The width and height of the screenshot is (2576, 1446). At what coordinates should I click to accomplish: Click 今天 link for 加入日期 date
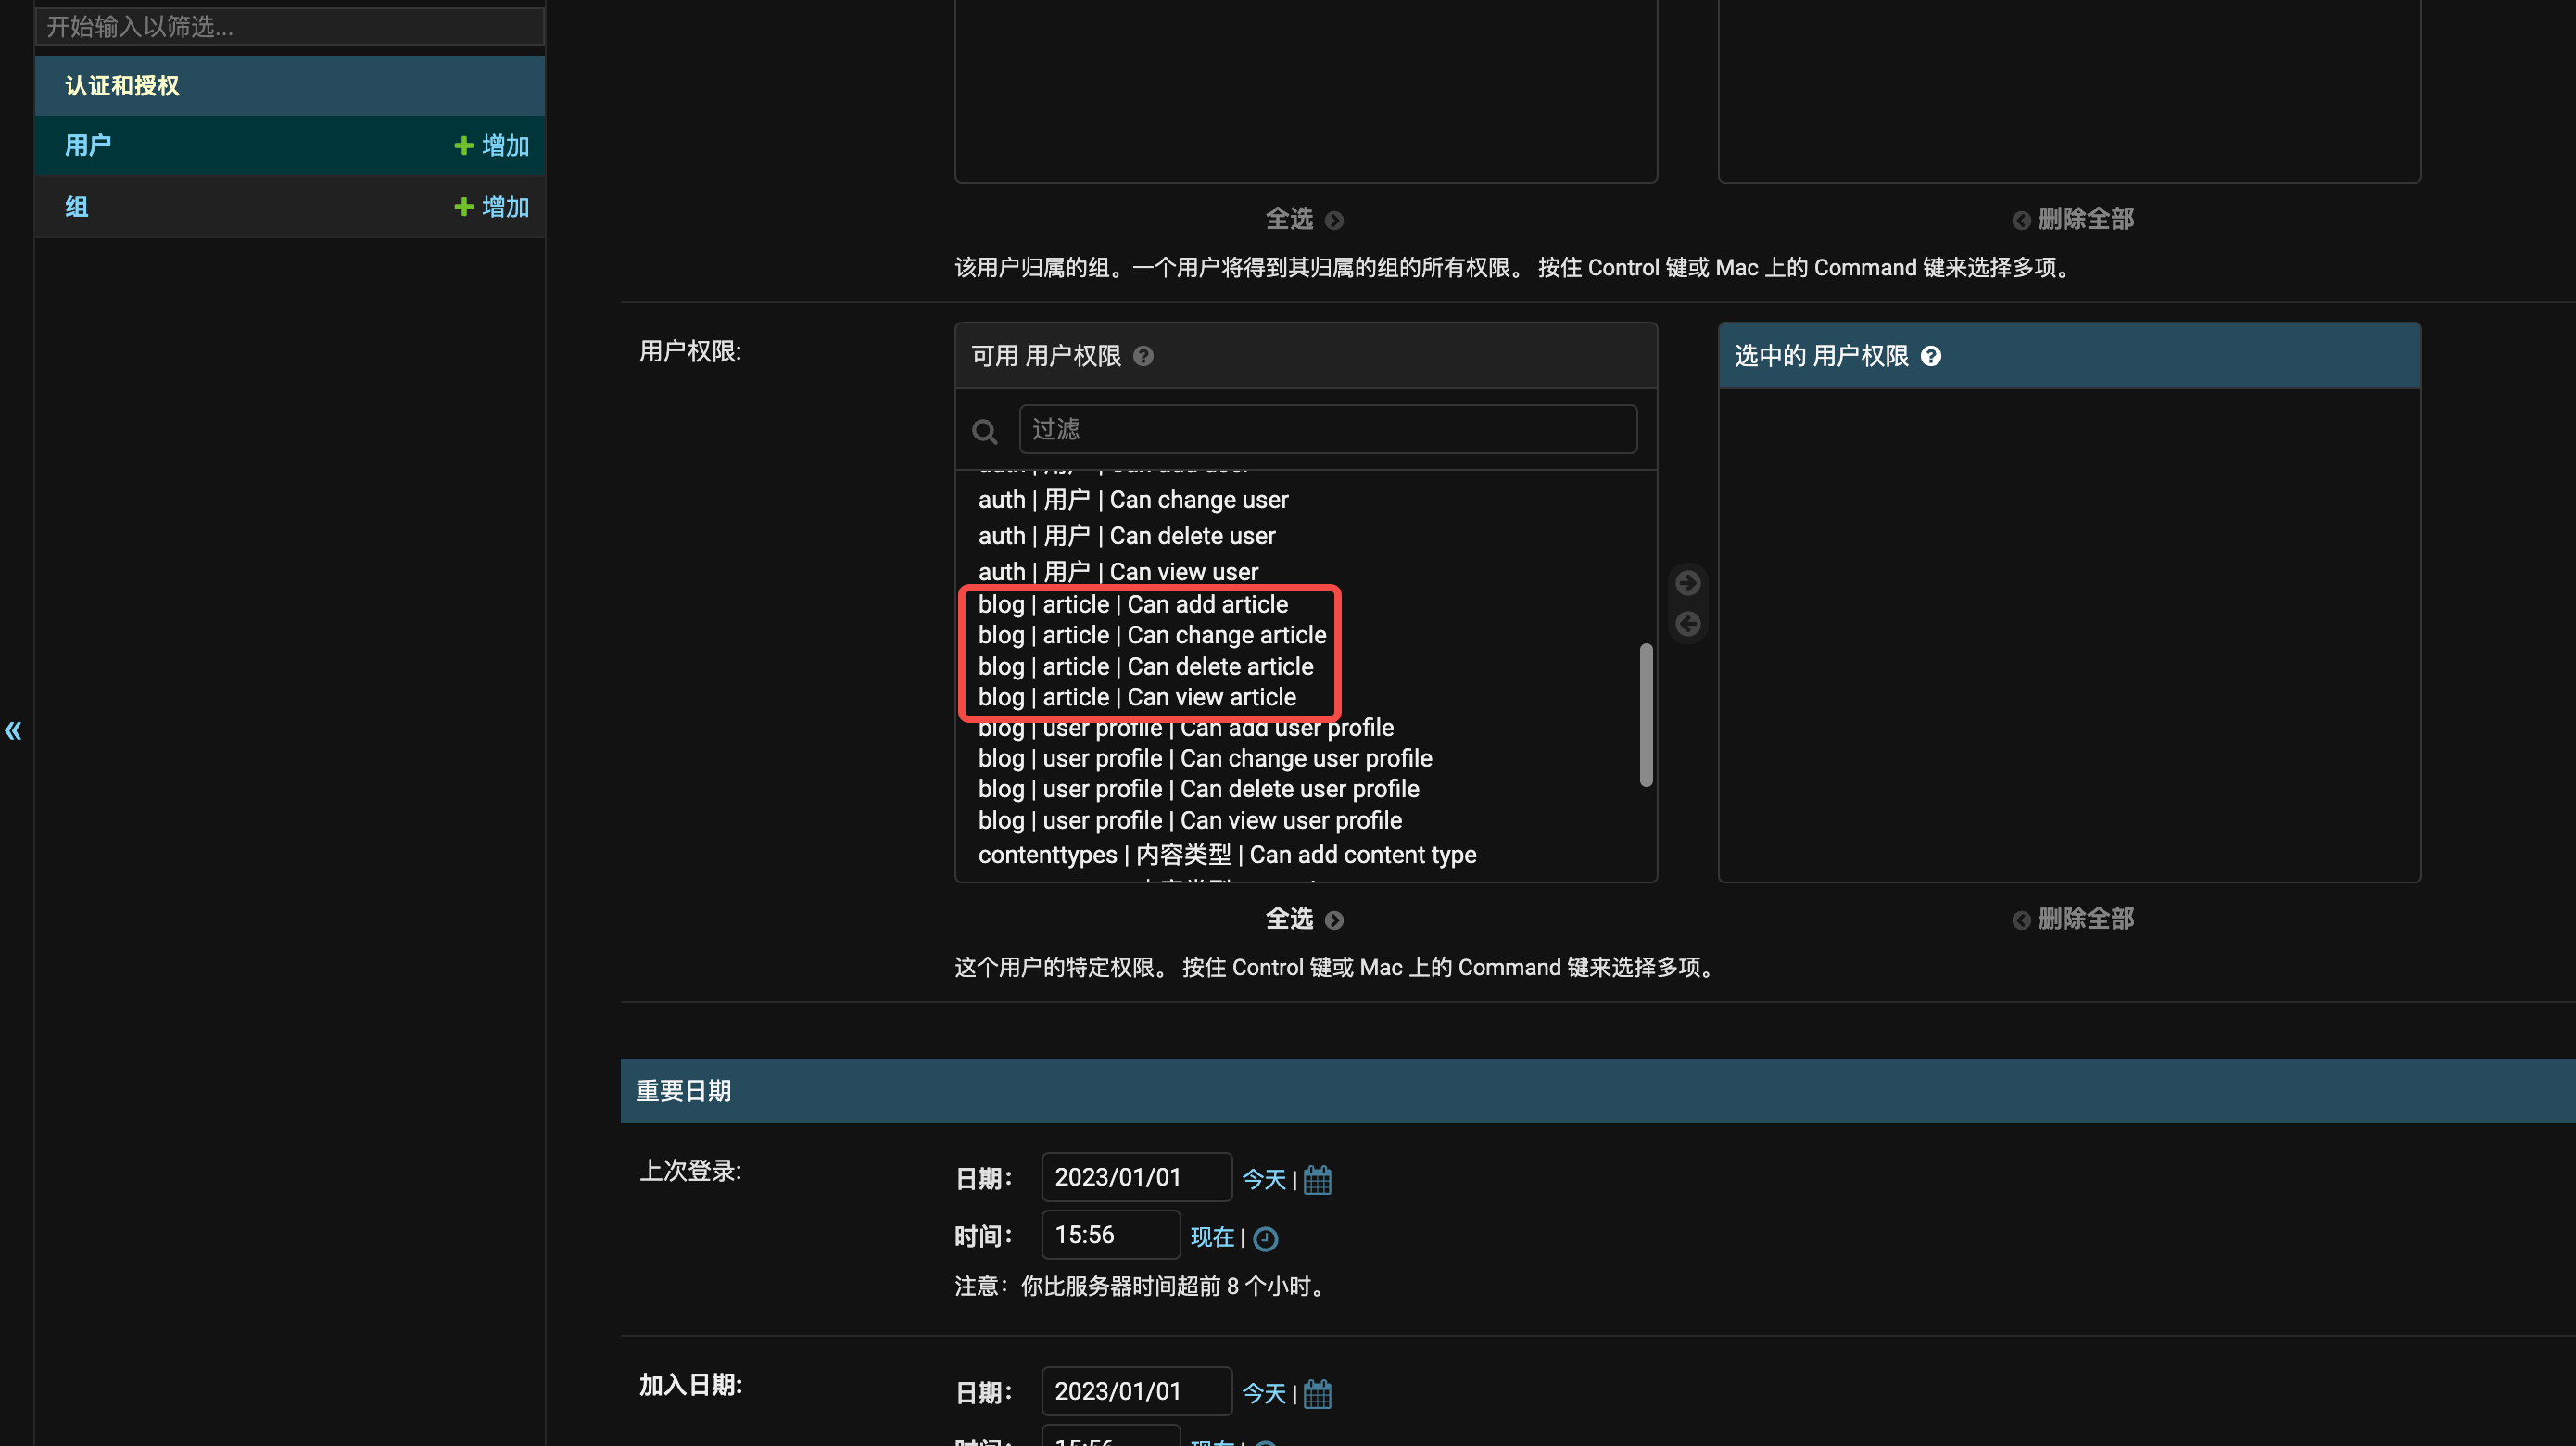tap(1264, 1393)
